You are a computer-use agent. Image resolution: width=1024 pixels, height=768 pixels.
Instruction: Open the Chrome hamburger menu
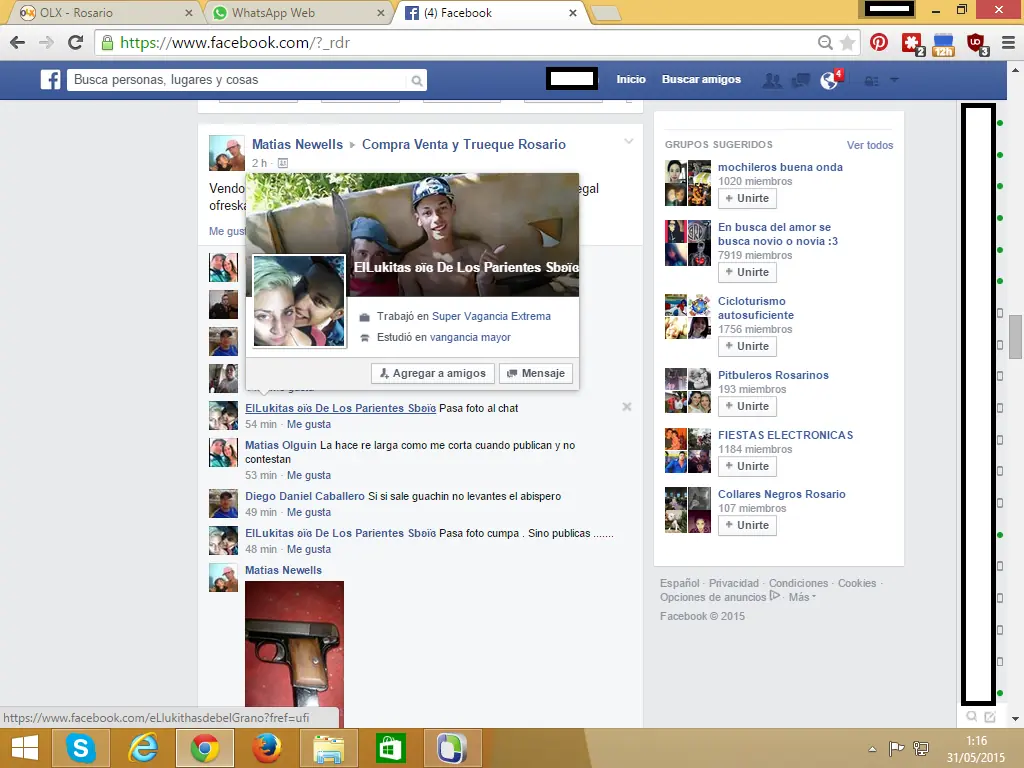1006,43
